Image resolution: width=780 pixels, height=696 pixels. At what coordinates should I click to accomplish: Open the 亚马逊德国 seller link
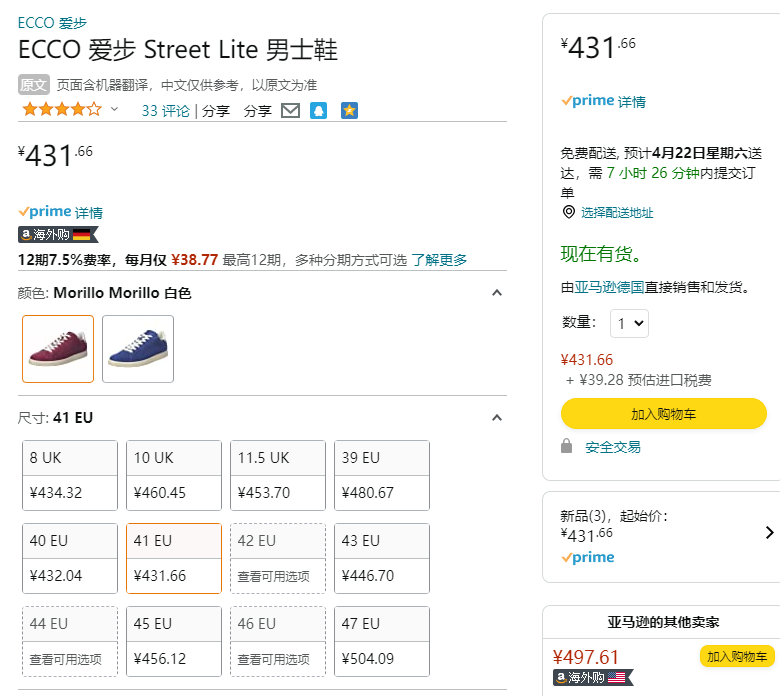tap(609, 287)
